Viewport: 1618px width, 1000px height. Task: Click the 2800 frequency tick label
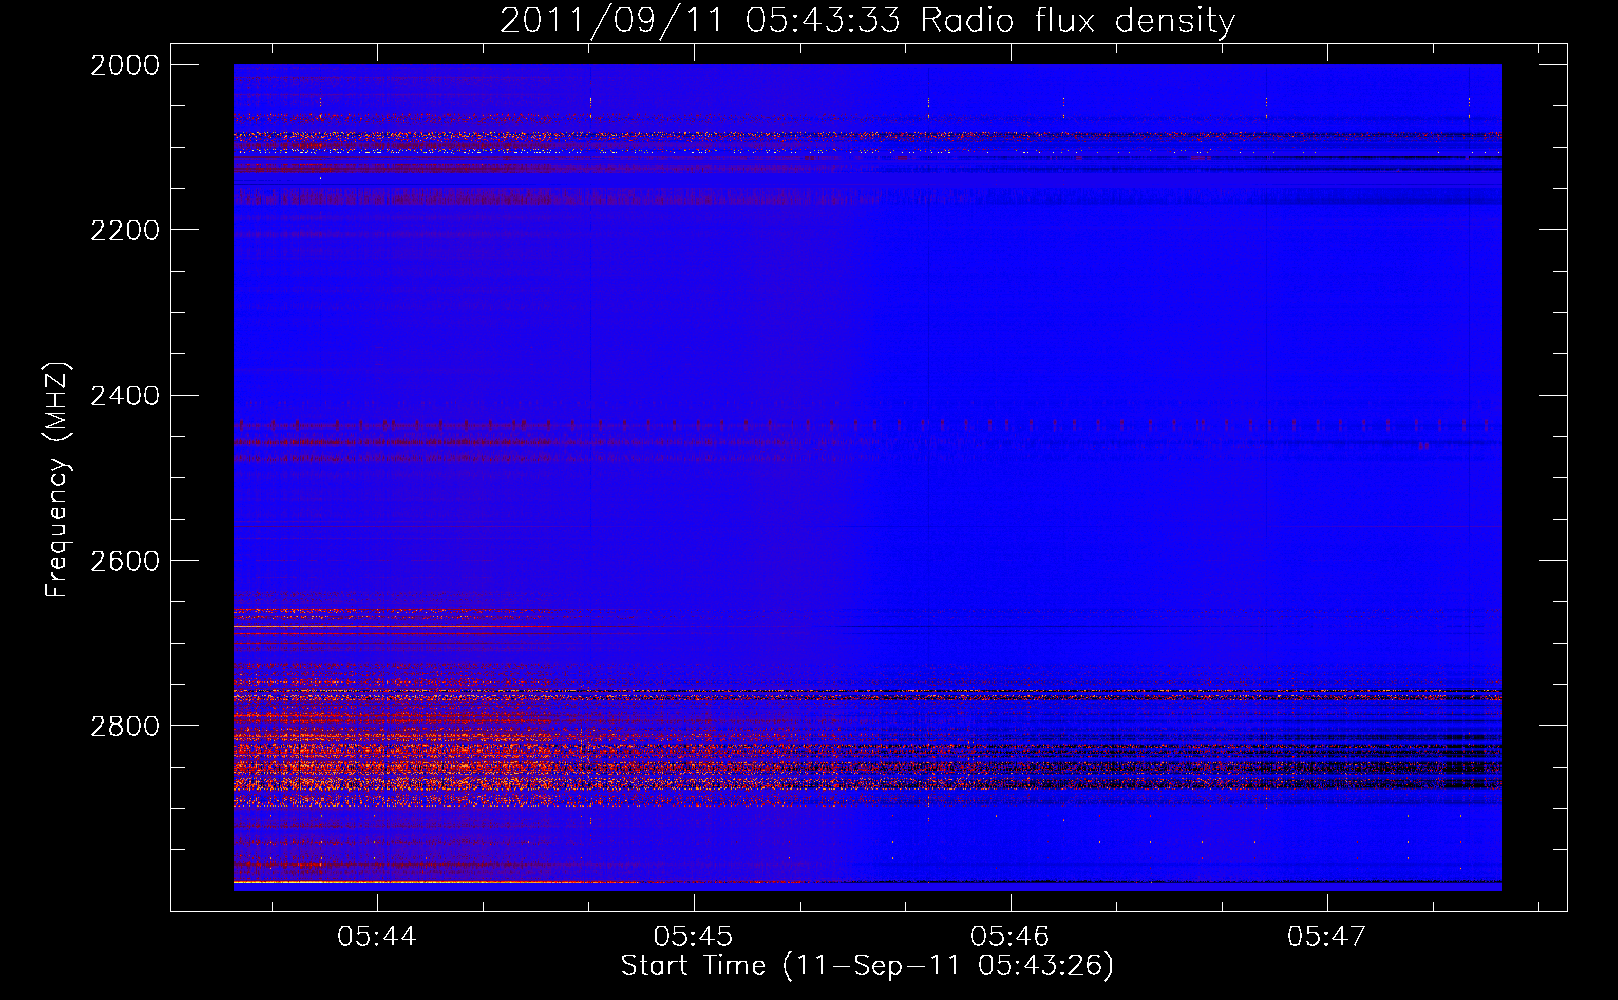click(125, 726)
